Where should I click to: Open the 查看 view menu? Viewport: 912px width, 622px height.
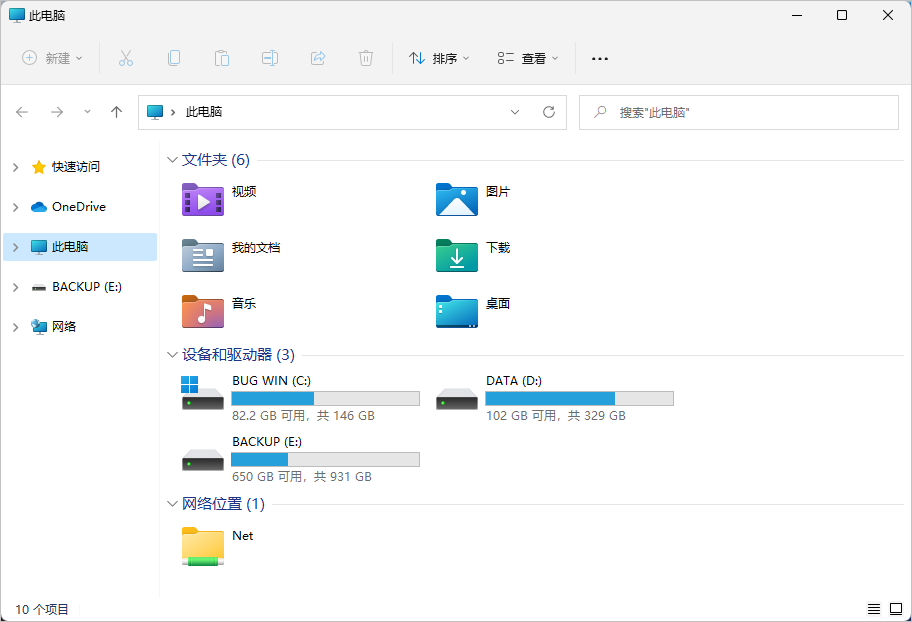528,58
